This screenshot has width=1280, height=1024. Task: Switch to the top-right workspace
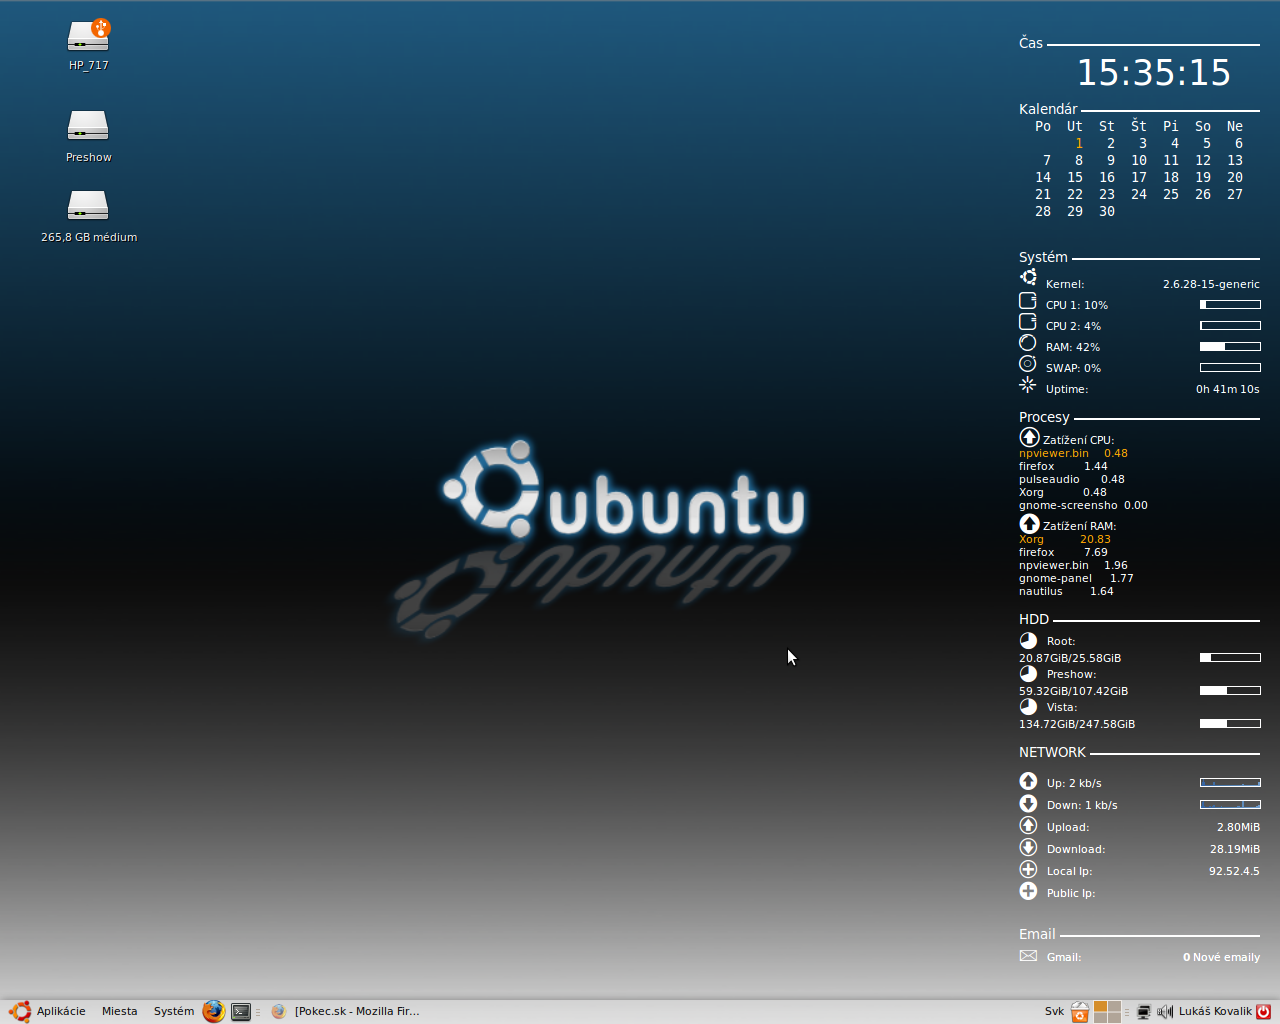pyautogui.click(x=1114, y=1007)
